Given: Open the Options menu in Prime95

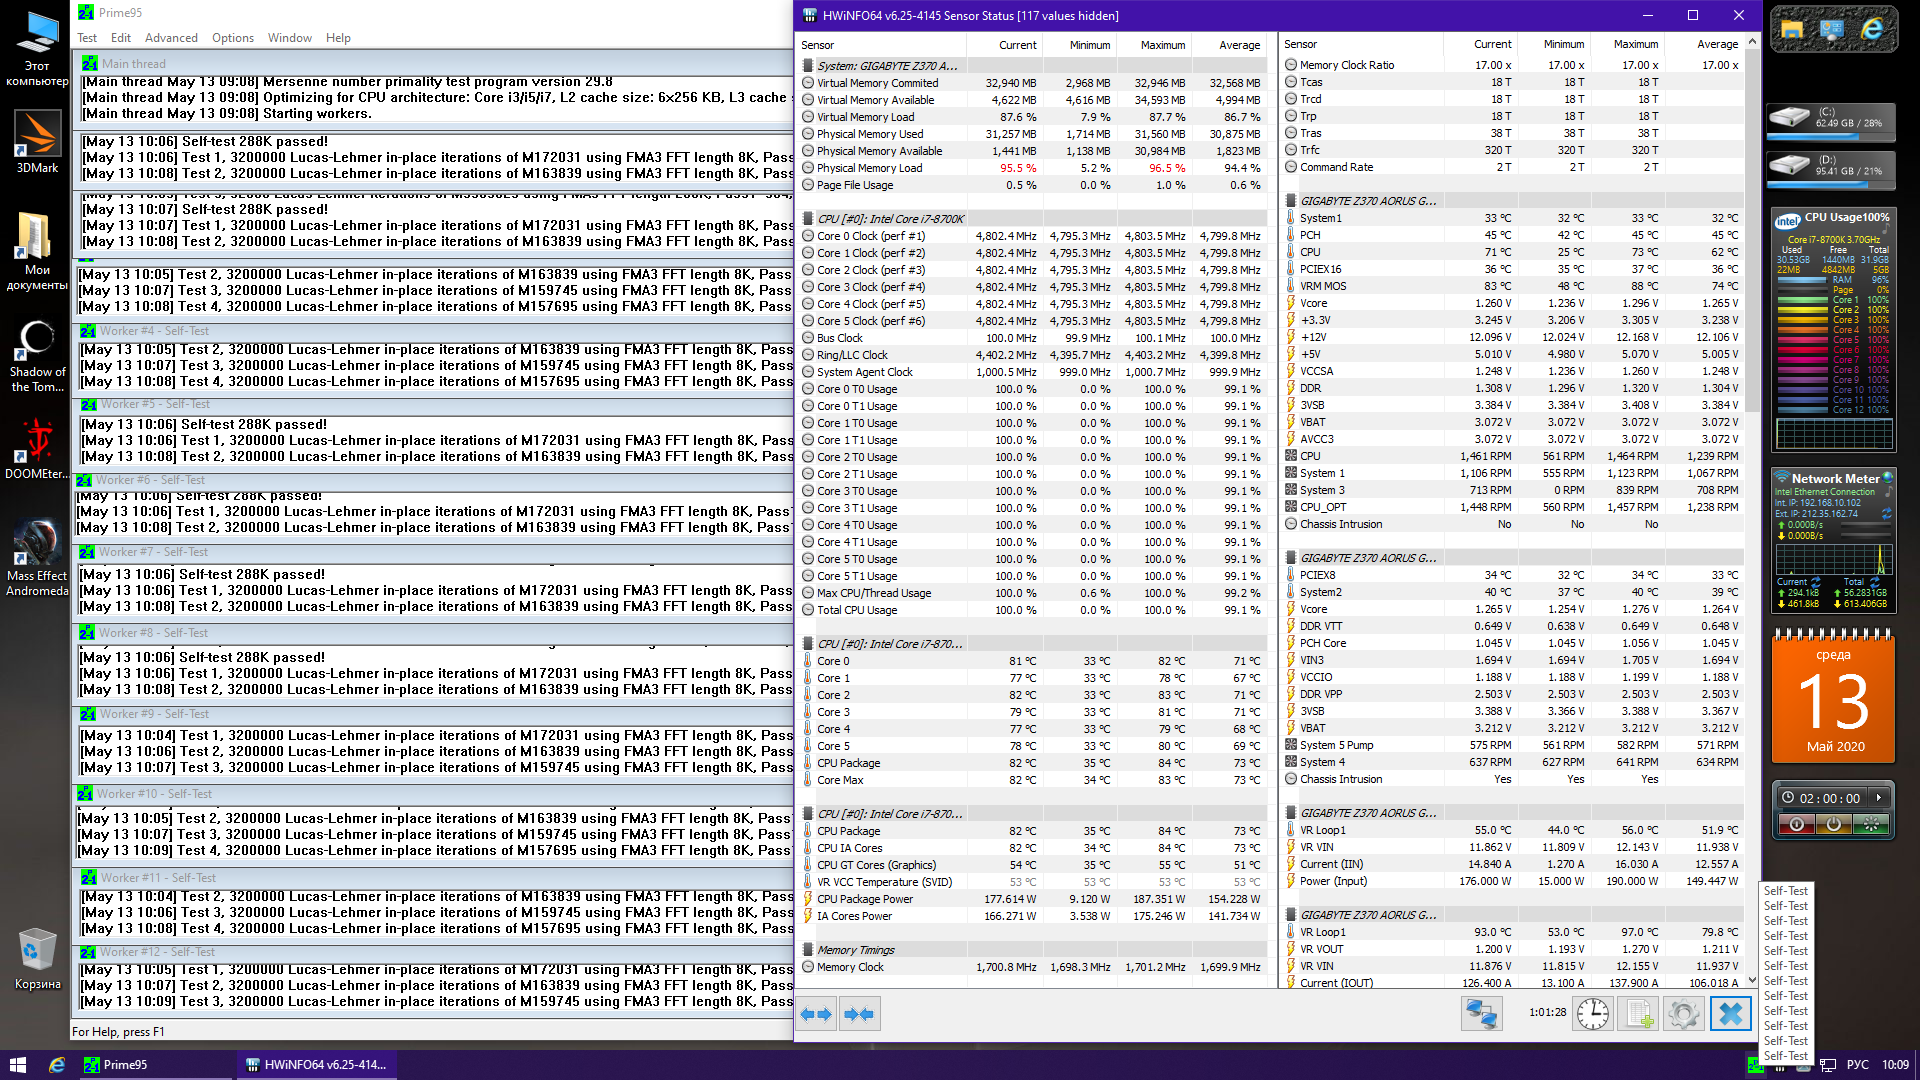Looking at the screenshot, I should (x=232, y=38).
